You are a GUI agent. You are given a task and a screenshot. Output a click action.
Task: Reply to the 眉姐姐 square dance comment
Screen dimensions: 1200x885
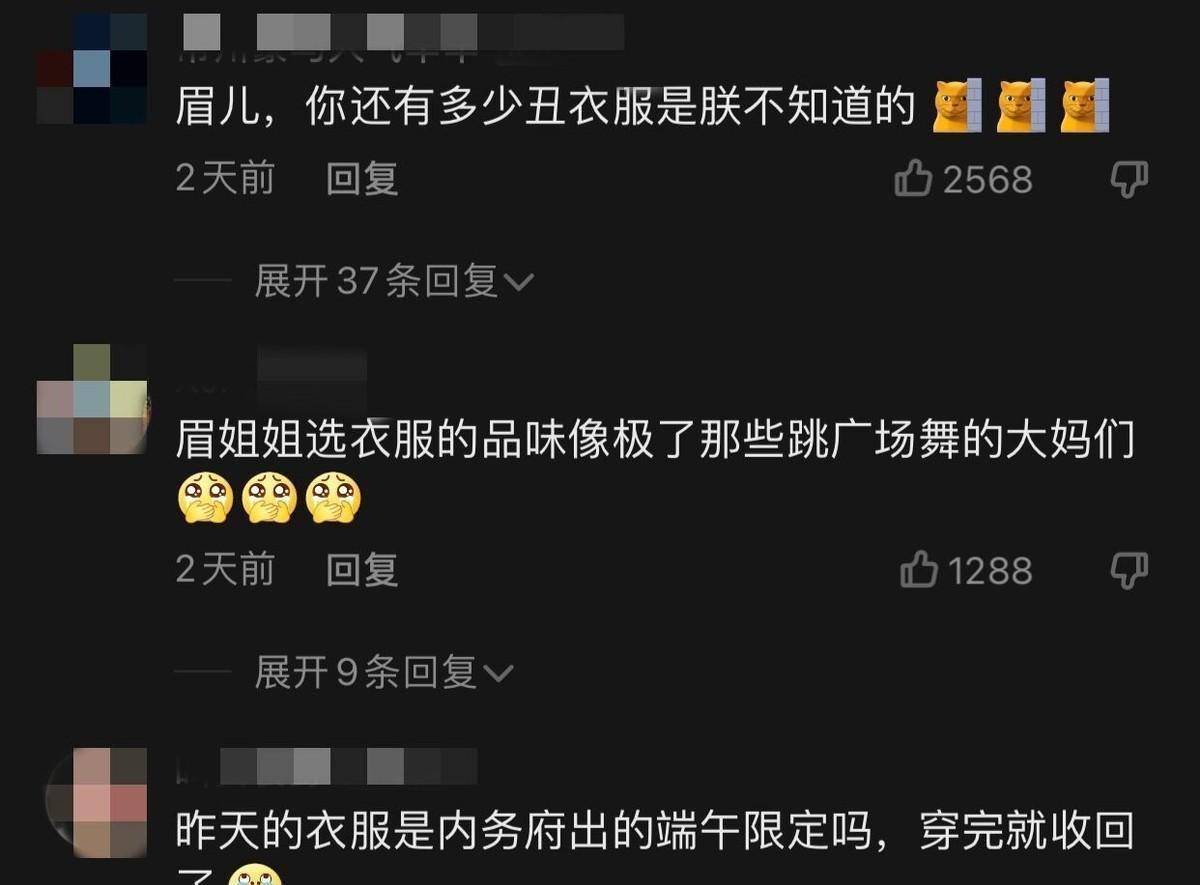(x=362, y=571)
